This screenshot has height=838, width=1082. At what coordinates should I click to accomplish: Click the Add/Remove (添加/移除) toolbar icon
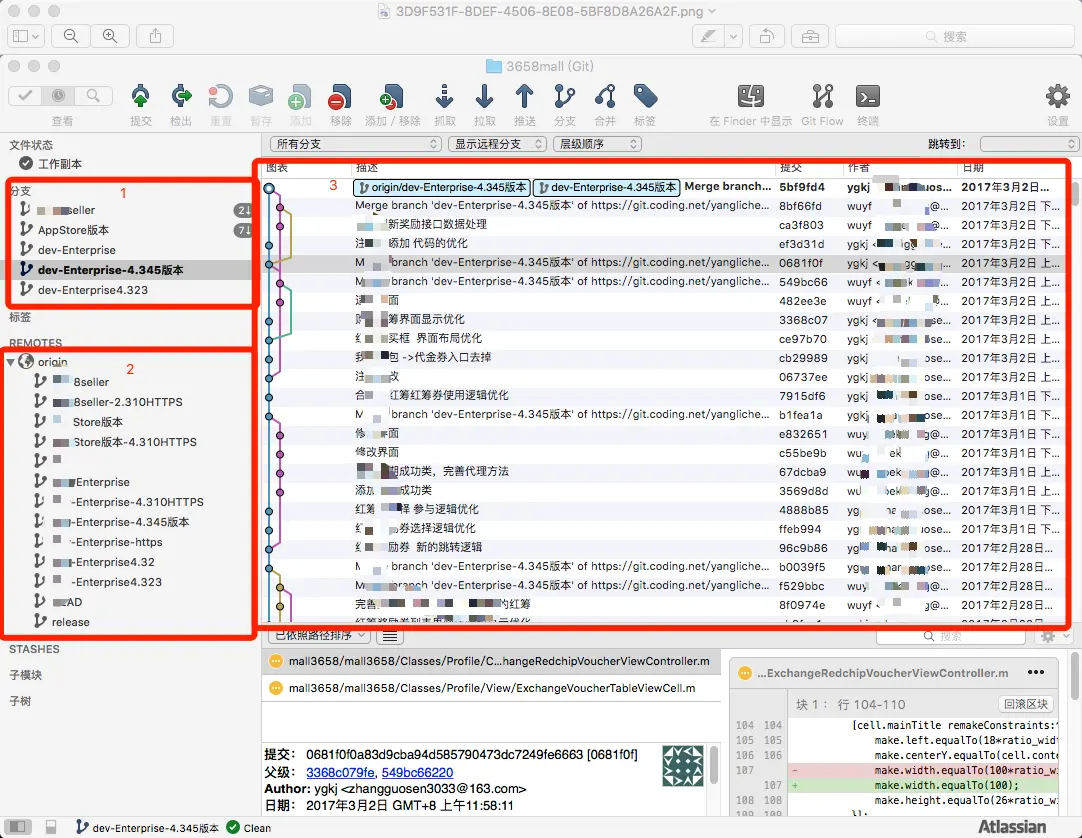(x=392, y=97)
